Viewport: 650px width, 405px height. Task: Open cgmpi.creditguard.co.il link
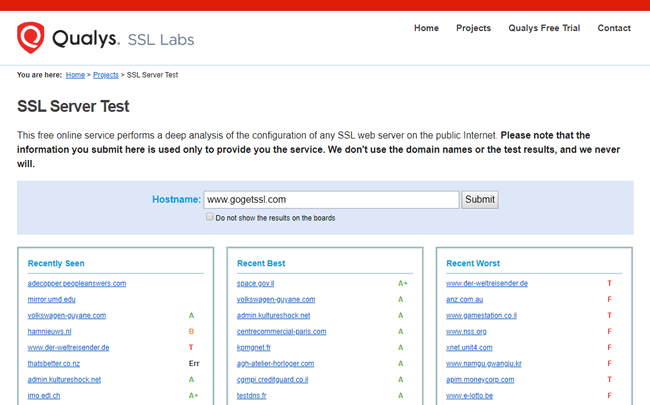272,380
